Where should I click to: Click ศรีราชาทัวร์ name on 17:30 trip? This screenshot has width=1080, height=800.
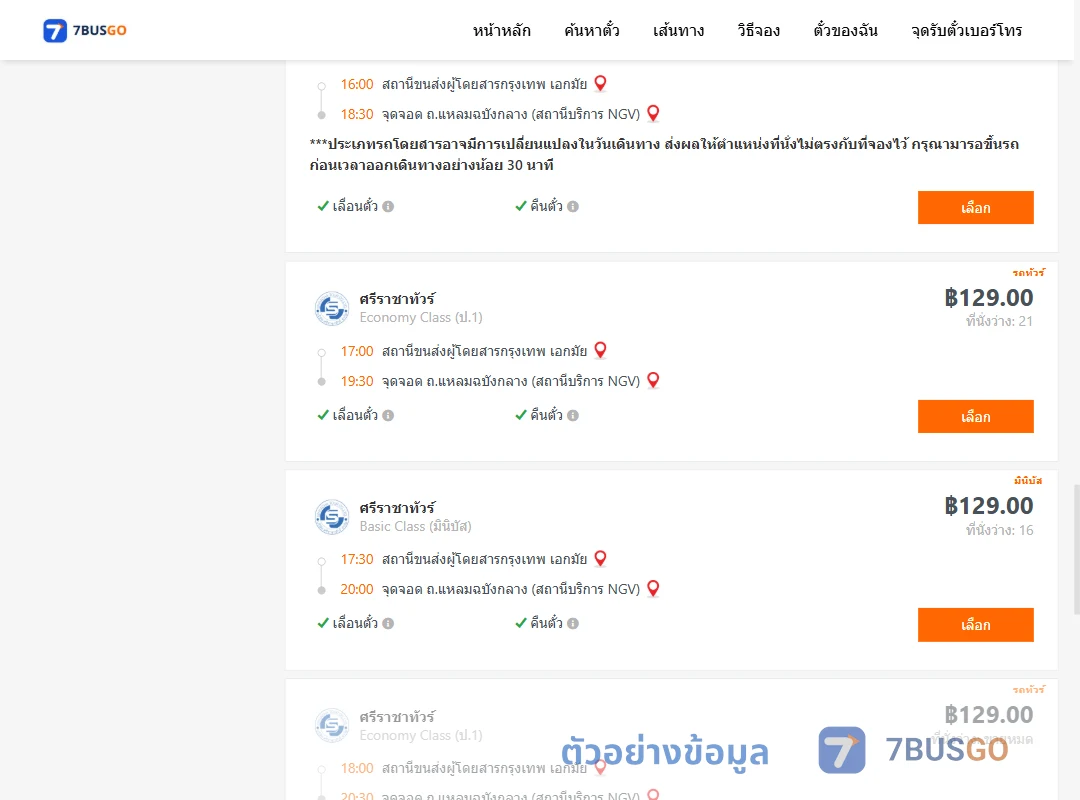pyautogui.click(x=397, y=507)
